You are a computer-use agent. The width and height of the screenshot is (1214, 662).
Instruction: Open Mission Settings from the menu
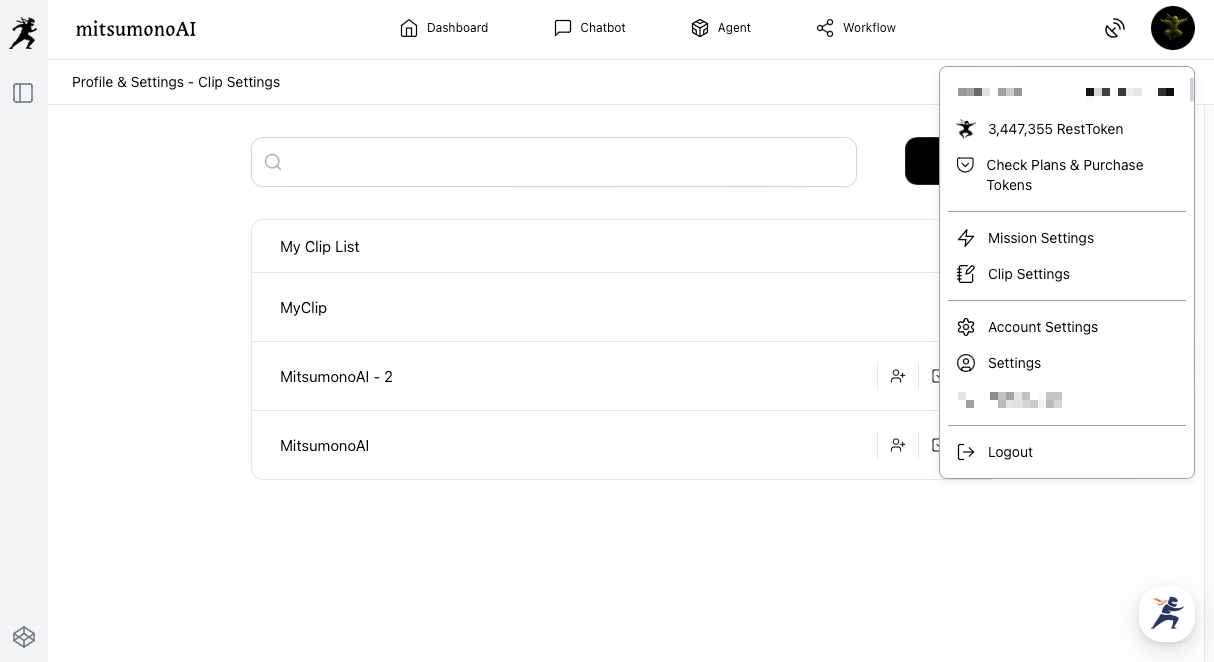(x=1040, y=238)
